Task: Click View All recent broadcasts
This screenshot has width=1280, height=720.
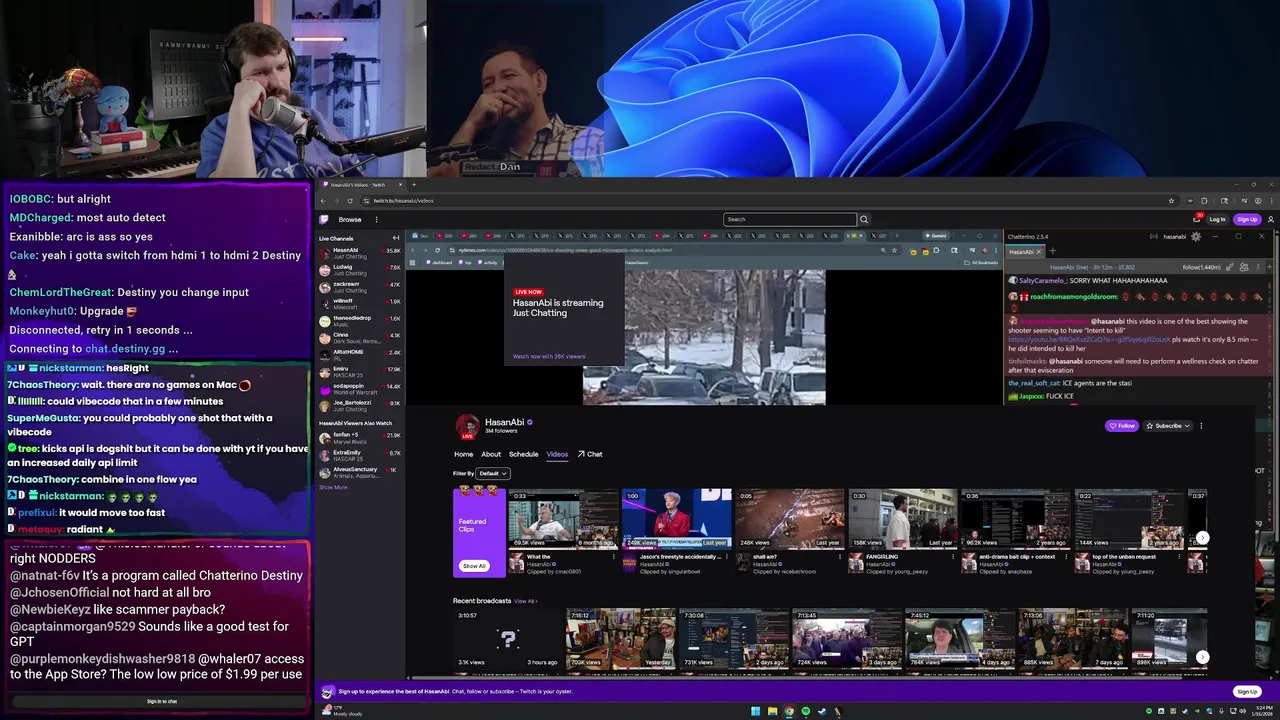Action: coord(525,601)
